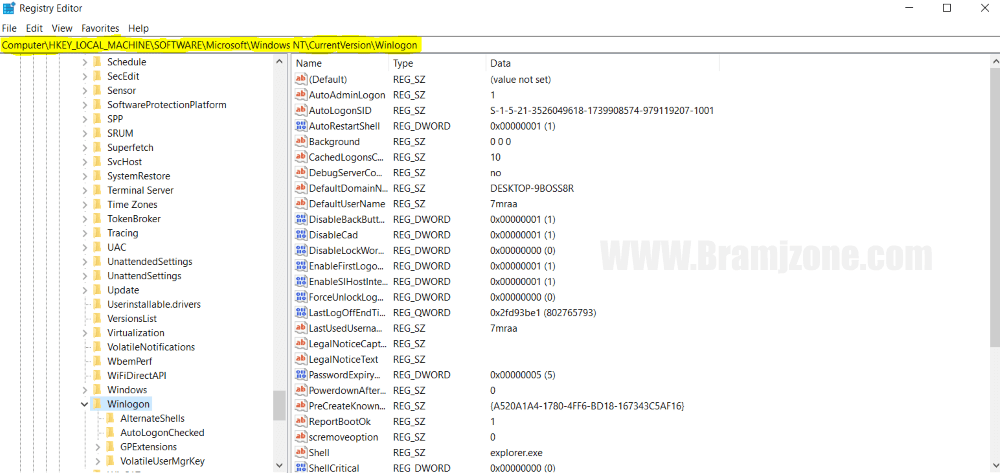Click the LegalNoticeText string value icon
This screenshot has width=1000, height=473.
click(x=301, y=359)
